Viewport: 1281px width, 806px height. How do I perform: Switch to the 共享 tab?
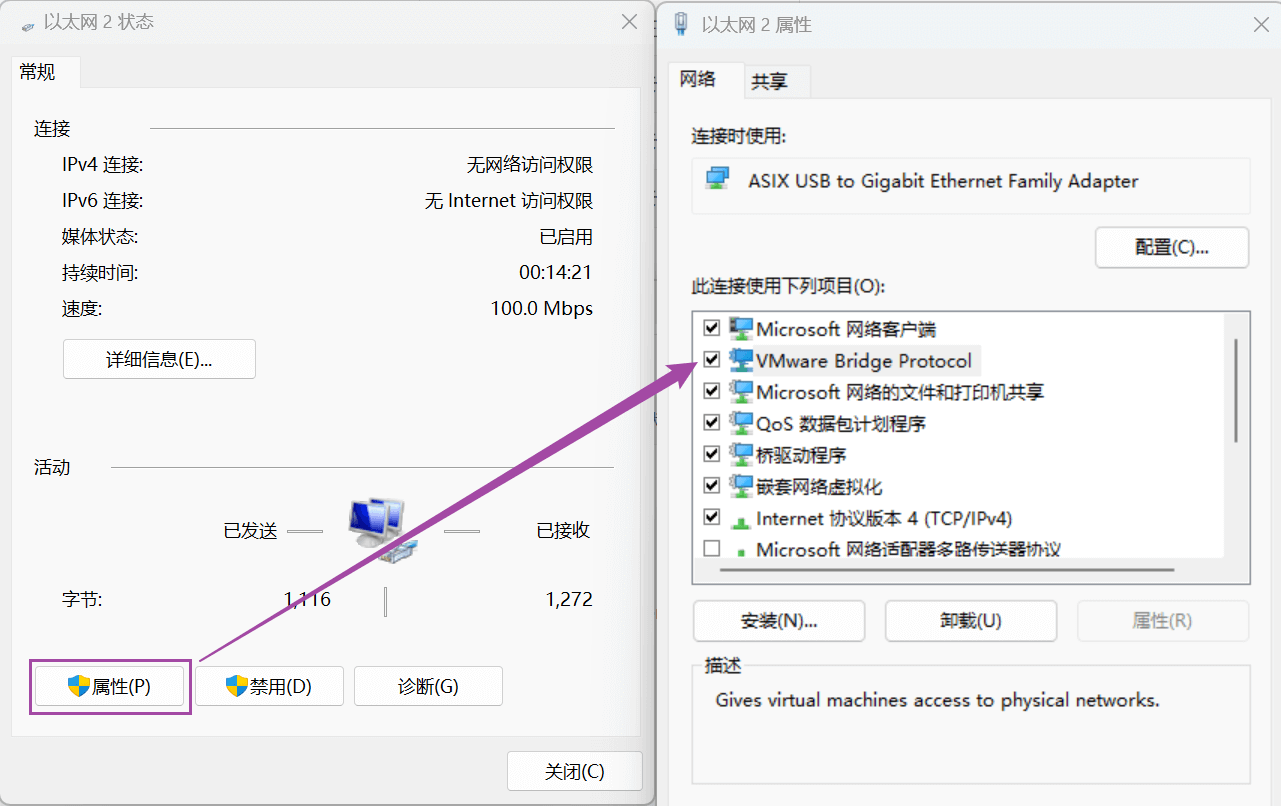coord(770,82)
